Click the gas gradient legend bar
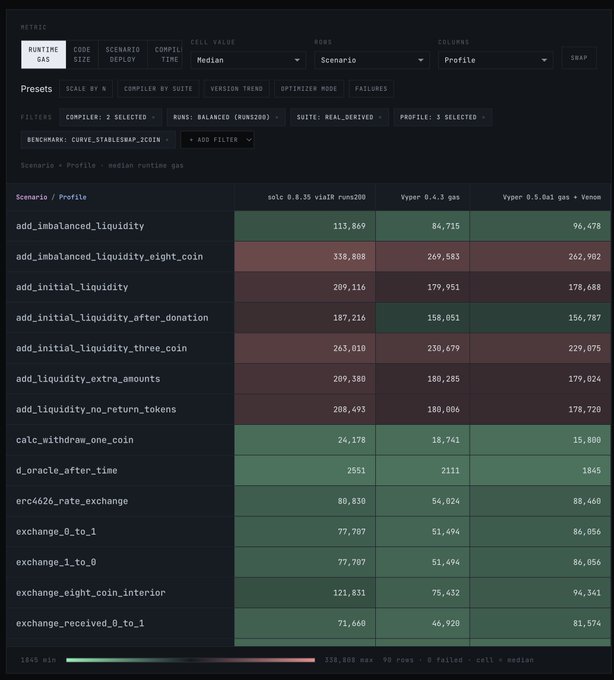 coord(190,660)
